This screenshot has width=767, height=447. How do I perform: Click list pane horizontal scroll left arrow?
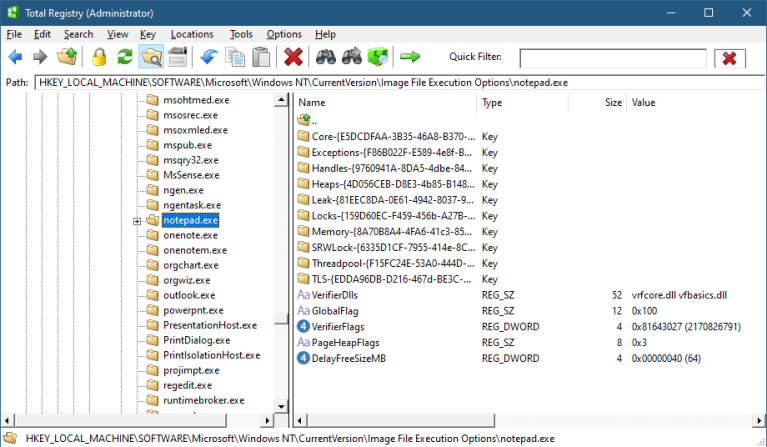point(300,420)
